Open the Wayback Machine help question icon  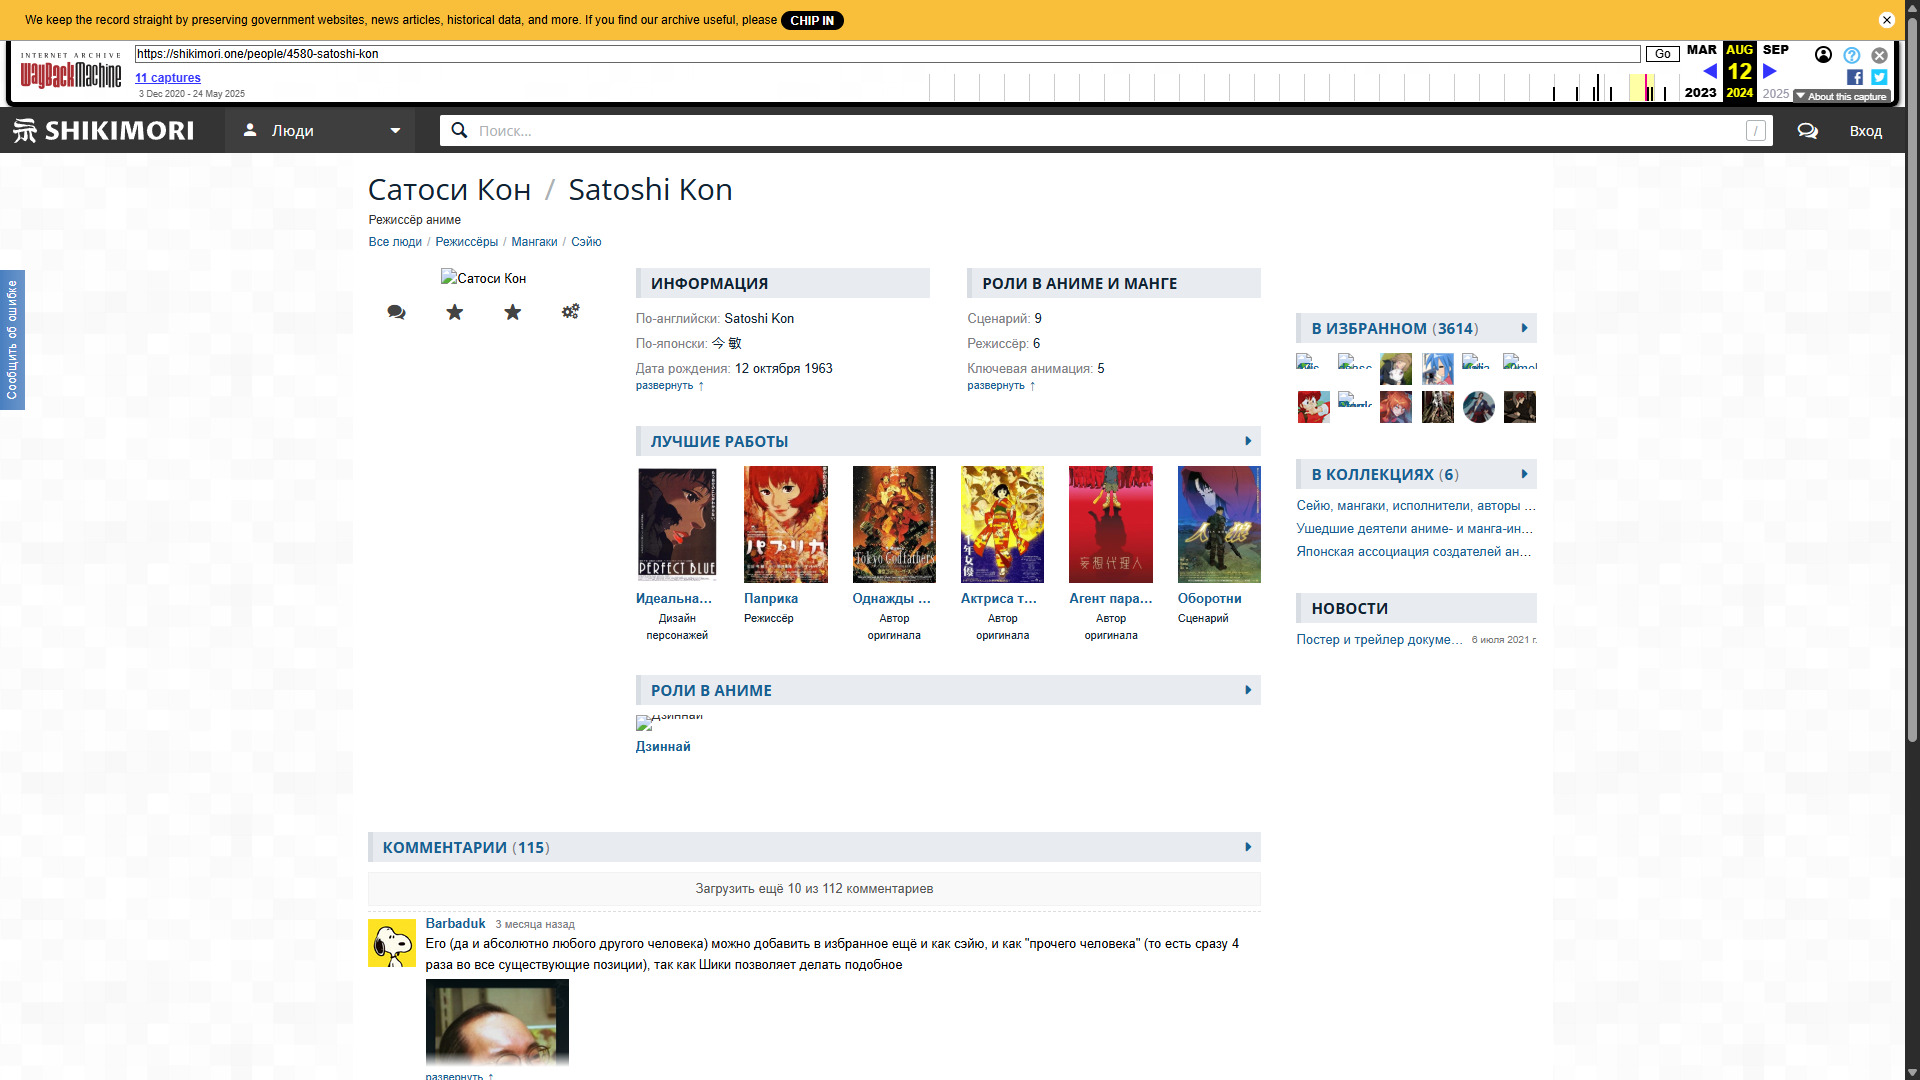coord(1851,55)
